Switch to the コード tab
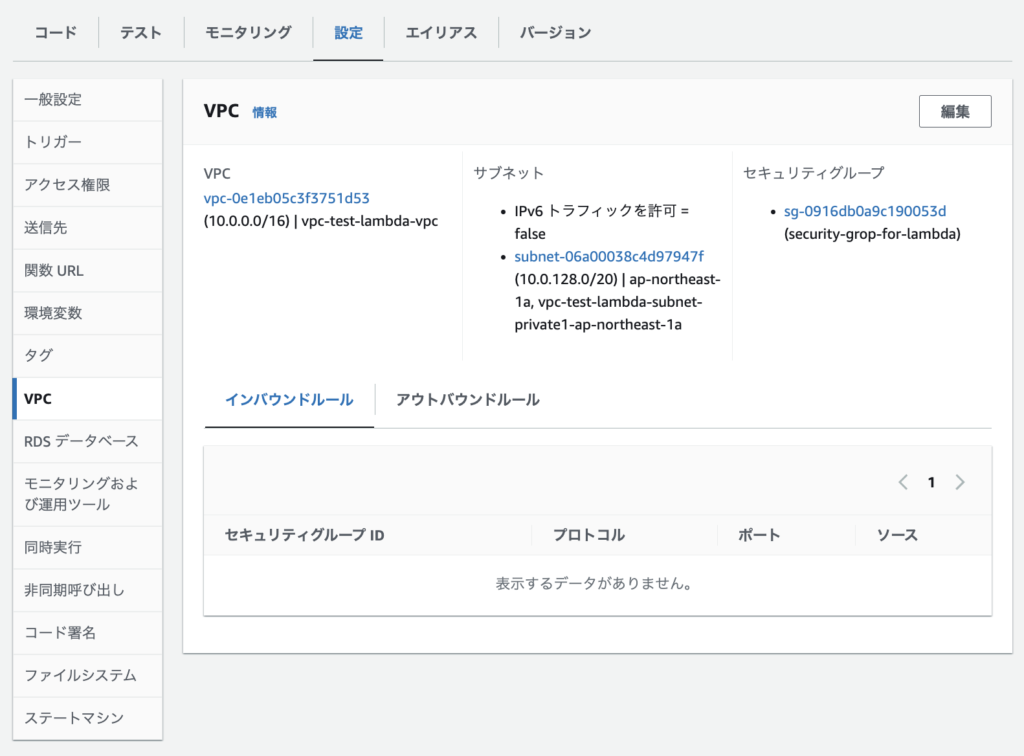Screen dimensions: 1024x756 (55, 33)
